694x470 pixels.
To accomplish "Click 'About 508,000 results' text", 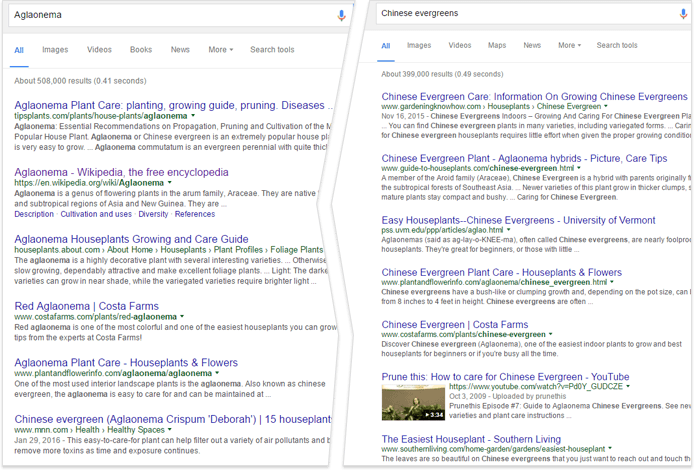I will tap(80, 81).
